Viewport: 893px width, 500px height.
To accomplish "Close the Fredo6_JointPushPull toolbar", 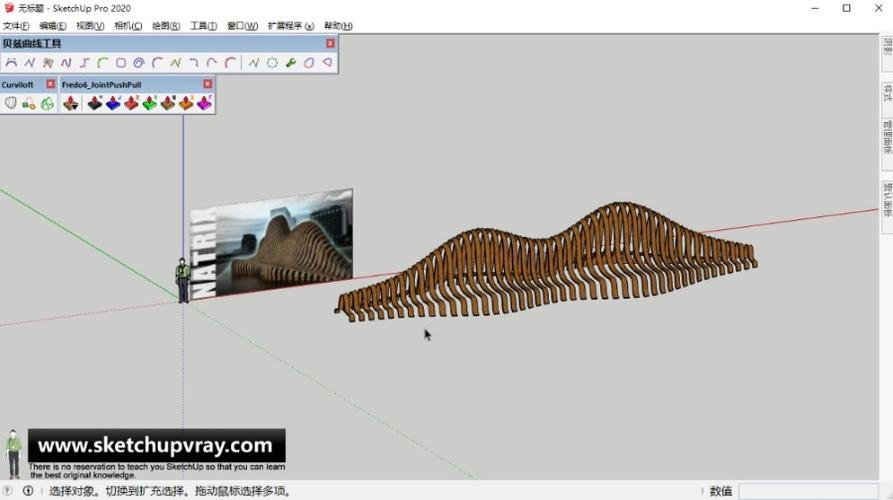I will pyautogui.click(x=207, y=84).
